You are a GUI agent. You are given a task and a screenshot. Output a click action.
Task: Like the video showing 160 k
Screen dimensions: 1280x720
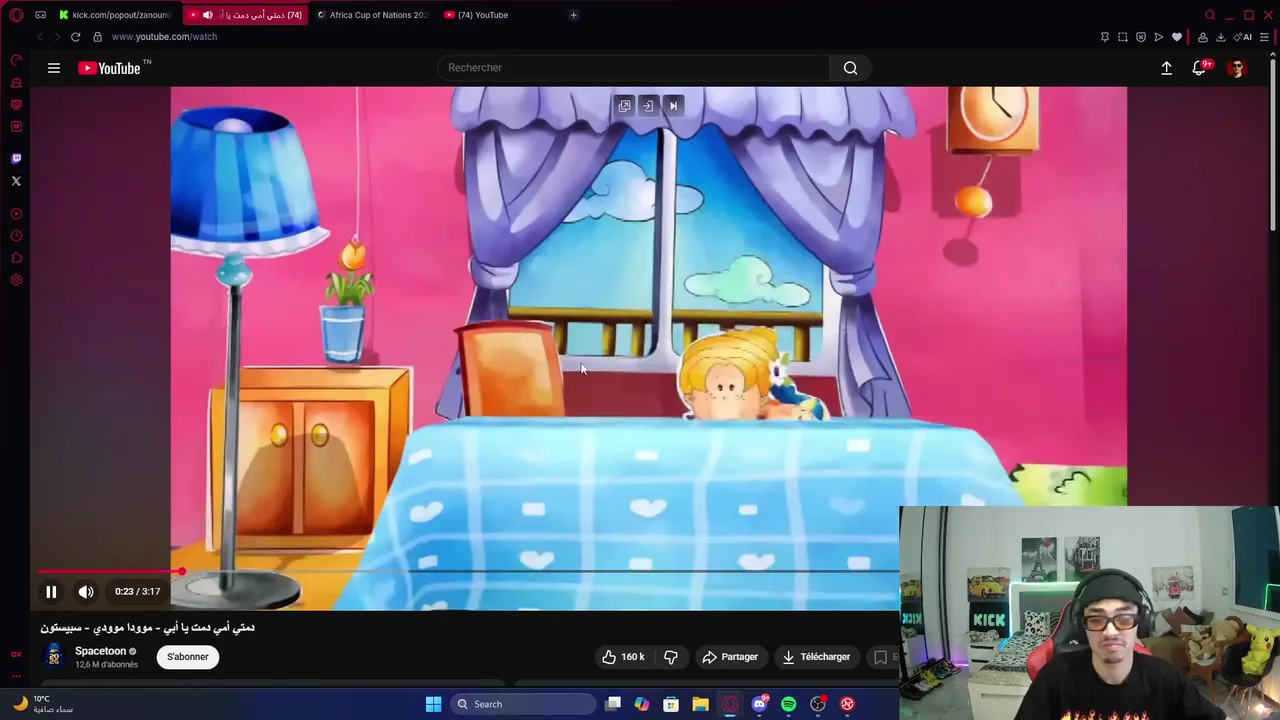click(x=623, y=657)
